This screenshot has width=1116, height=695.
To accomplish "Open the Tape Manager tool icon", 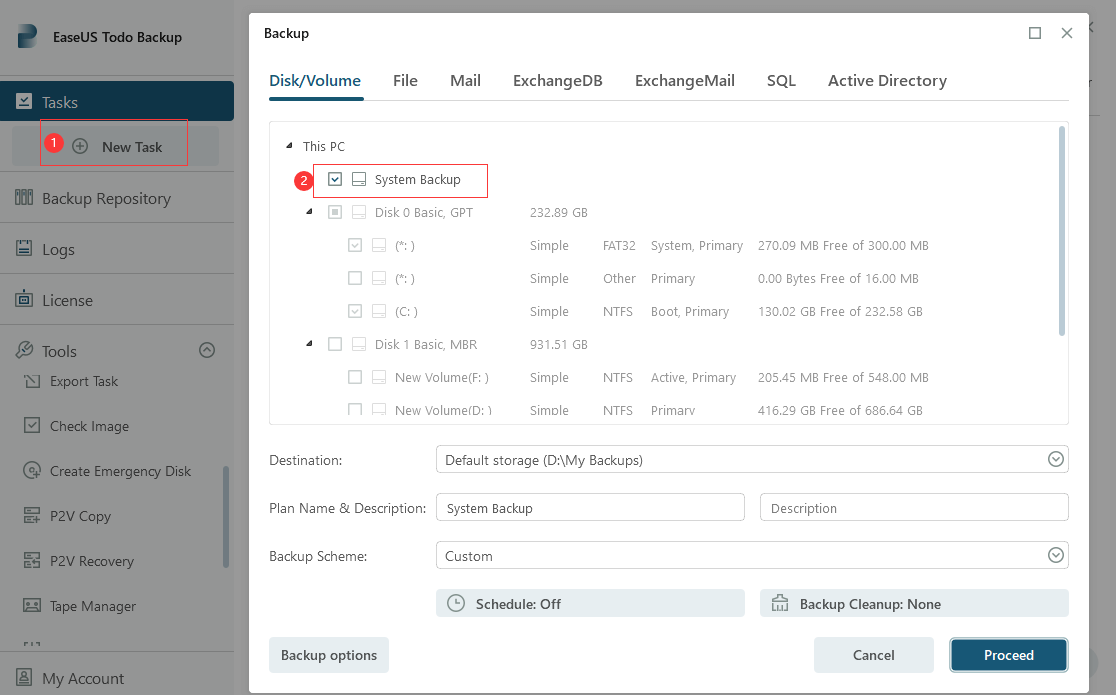I will point(32,606).
